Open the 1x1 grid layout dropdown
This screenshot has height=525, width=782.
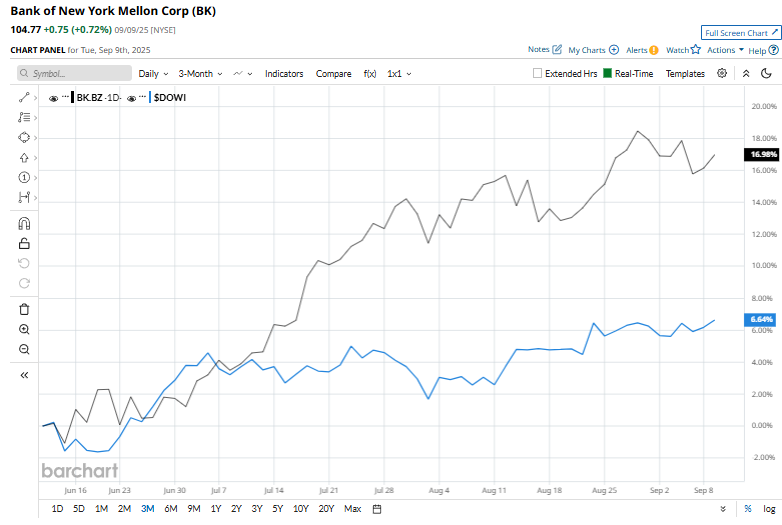pos(399,73)
